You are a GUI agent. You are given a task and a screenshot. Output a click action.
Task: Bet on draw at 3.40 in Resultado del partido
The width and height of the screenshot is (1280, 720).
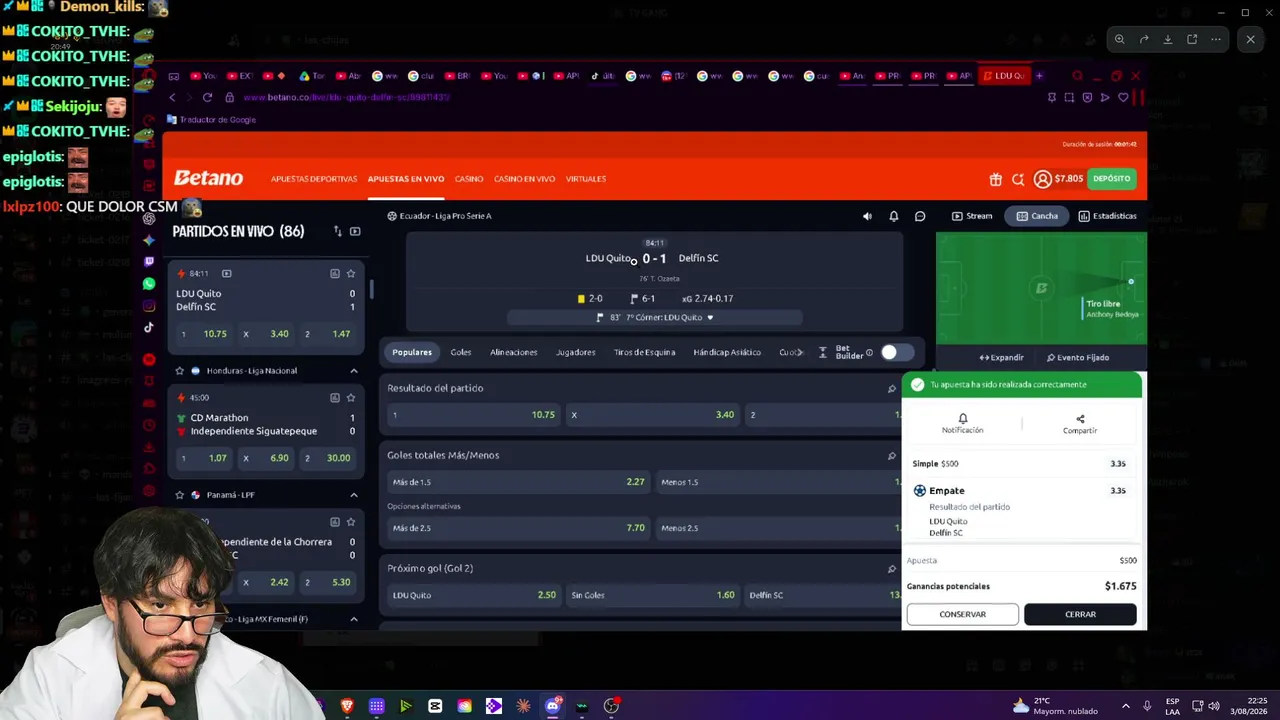click(x=652, y=415)
